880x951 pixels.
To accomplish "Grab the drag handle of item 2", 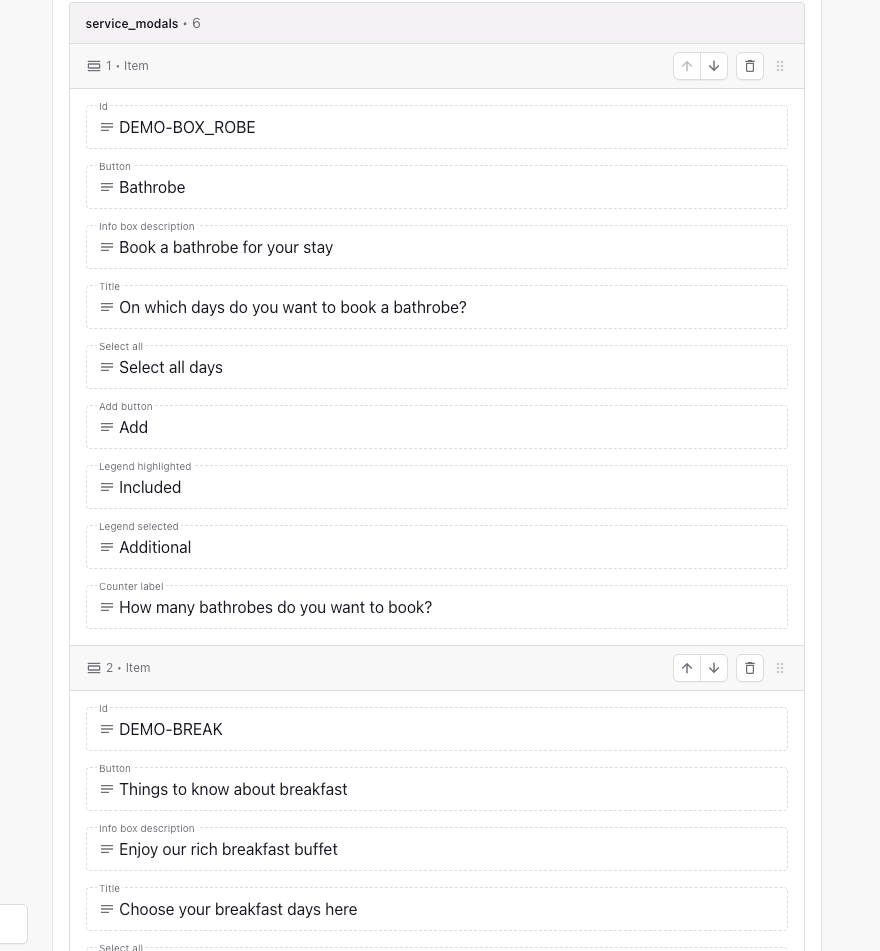I will click(780, 668).
